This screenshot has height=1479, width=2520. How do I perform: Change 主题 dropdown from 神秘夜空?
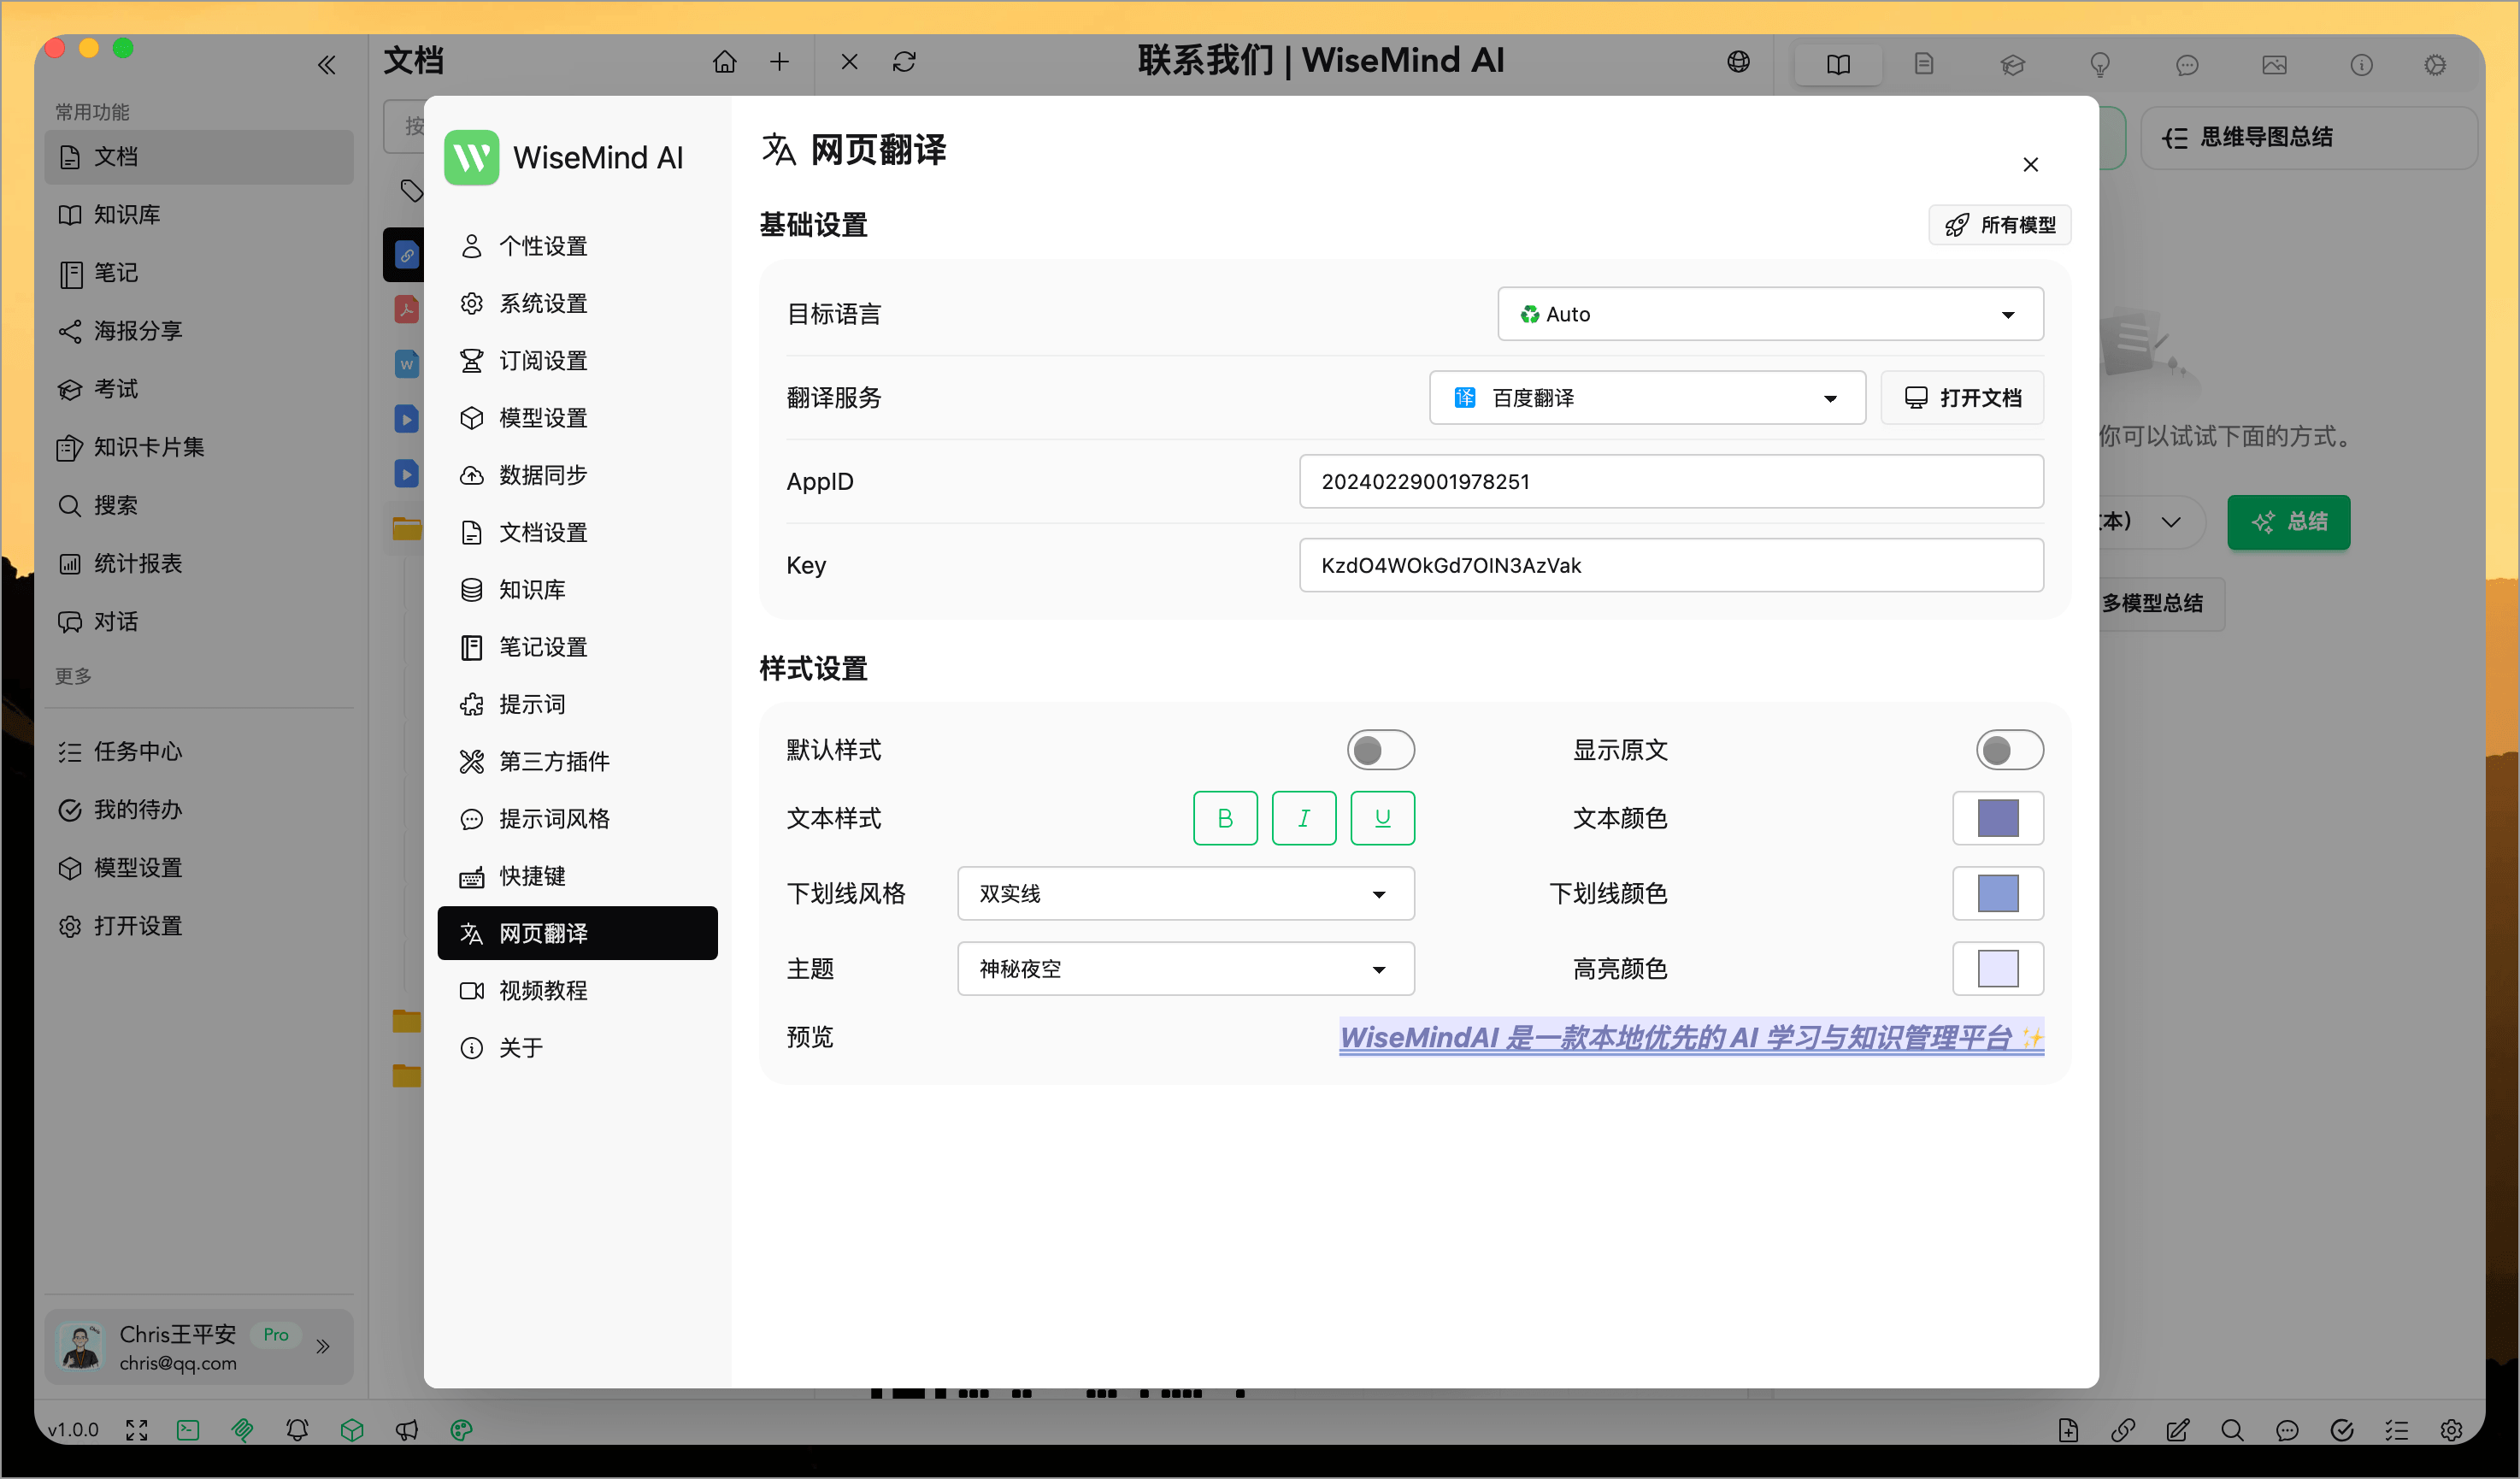(1184, 968)
